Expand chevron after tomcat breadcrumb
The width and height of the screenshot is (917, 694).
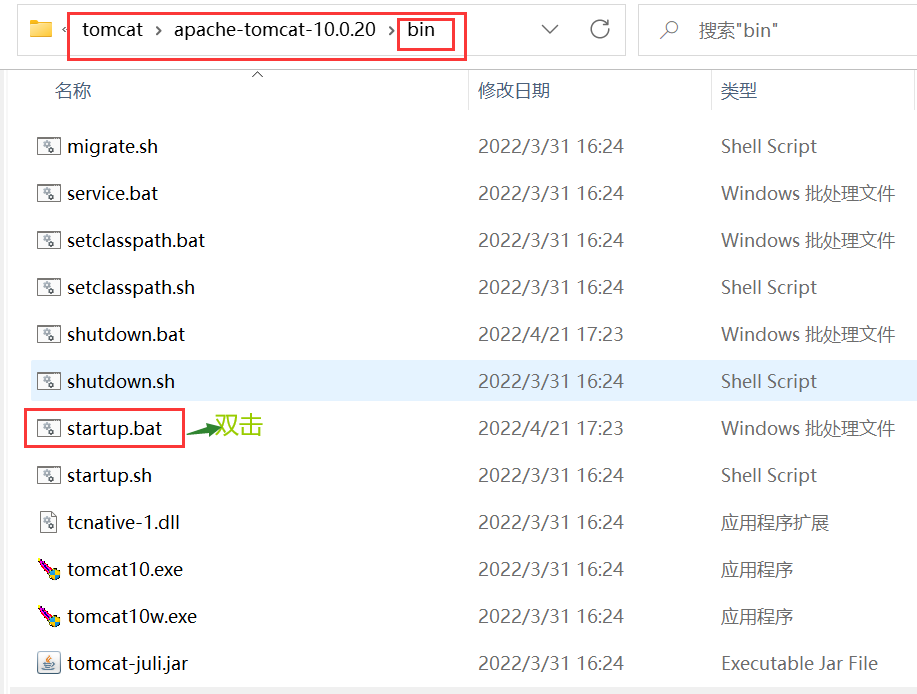pyautogui.click(x=158, y=30)
